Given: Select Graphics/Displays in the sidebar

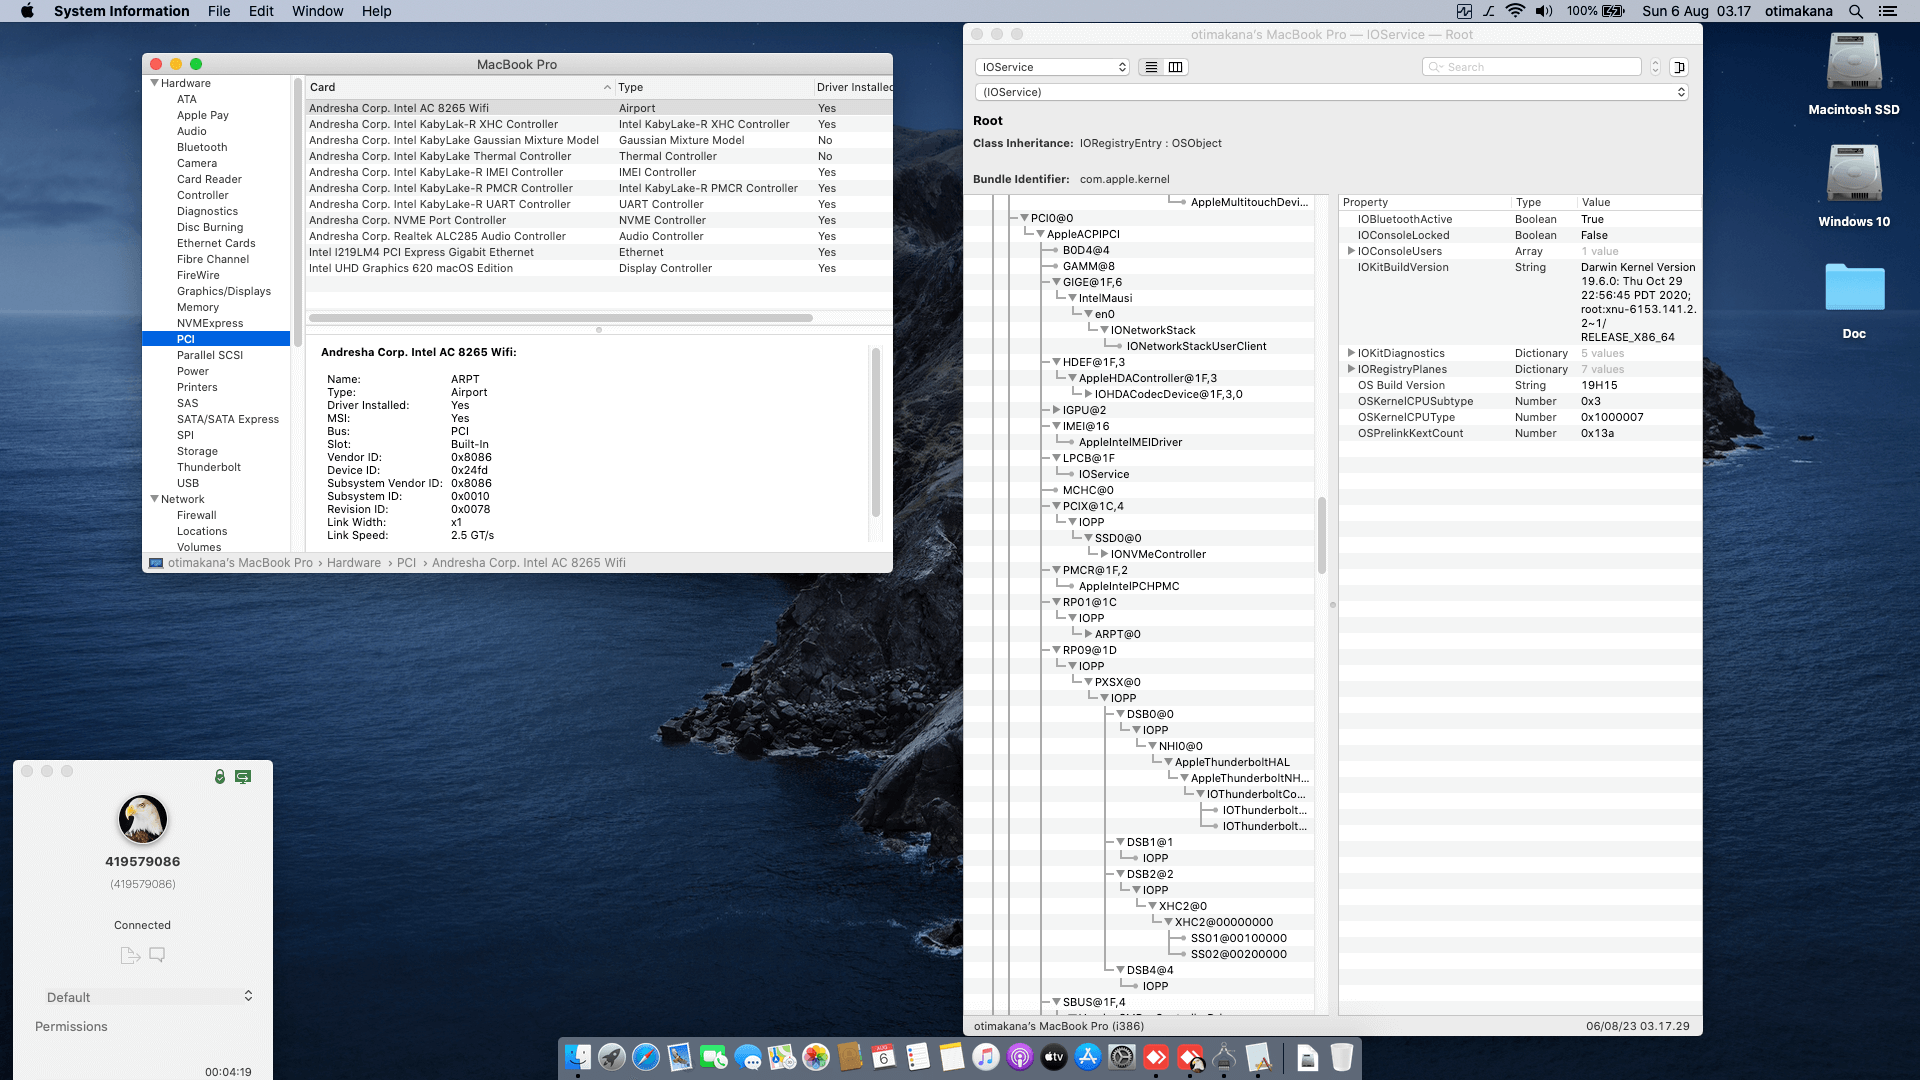Looking at the screenshot, I should pyautogui.click(x=224, y=291).
